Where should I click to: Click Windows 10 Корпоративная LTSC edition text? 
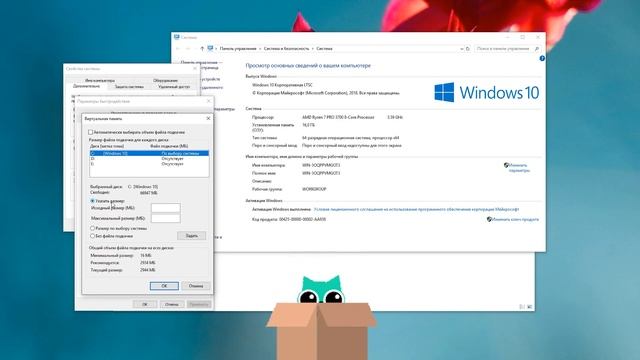[282, 85]
